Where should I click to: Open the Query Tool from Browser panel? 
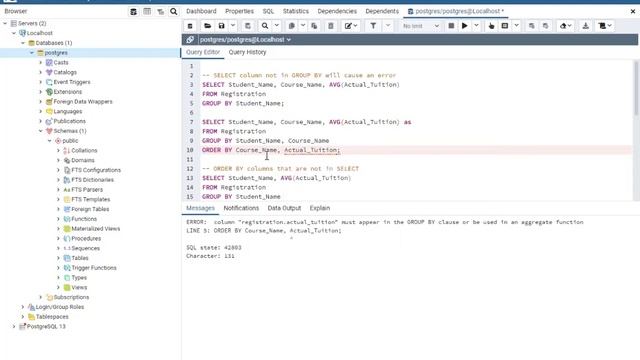pos(133,11)
